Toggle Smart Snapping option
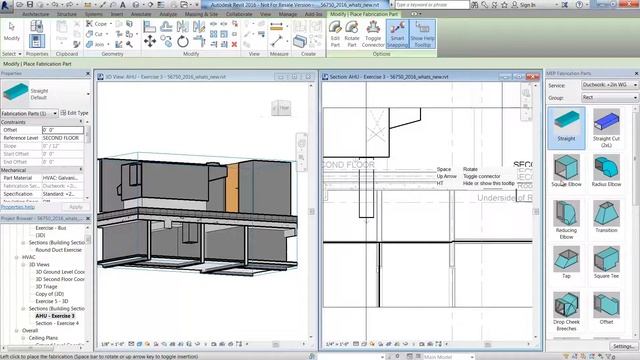Viewport: 640px width, 360px height. pyautogui.click(x=397, y=34)
